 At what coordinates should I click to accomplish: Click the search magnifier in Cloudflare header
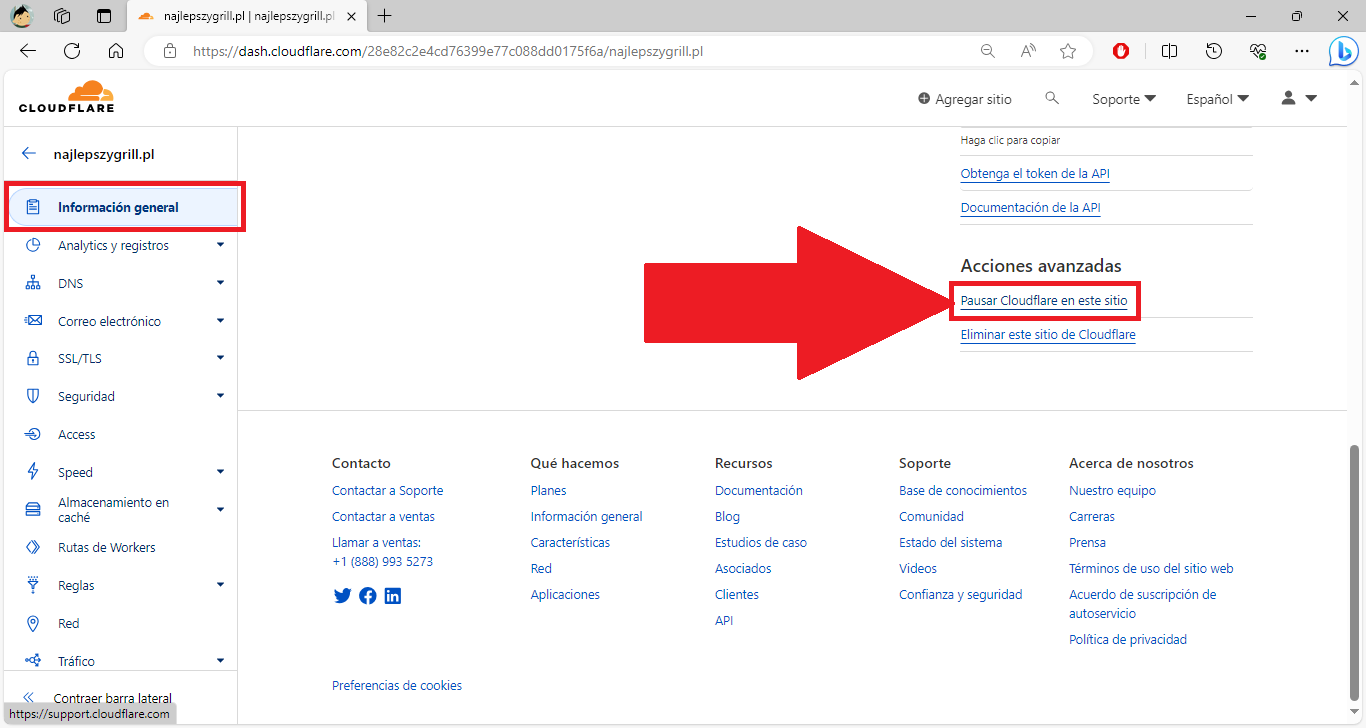click(1052, 98)
